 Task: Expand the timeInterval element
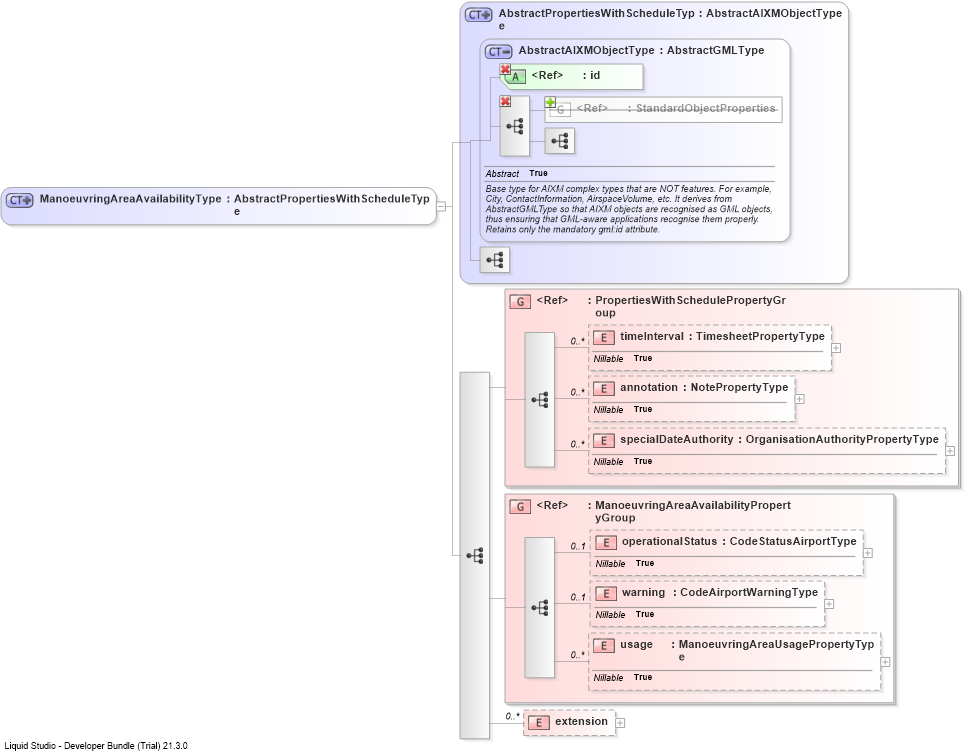tap(836, 348)
